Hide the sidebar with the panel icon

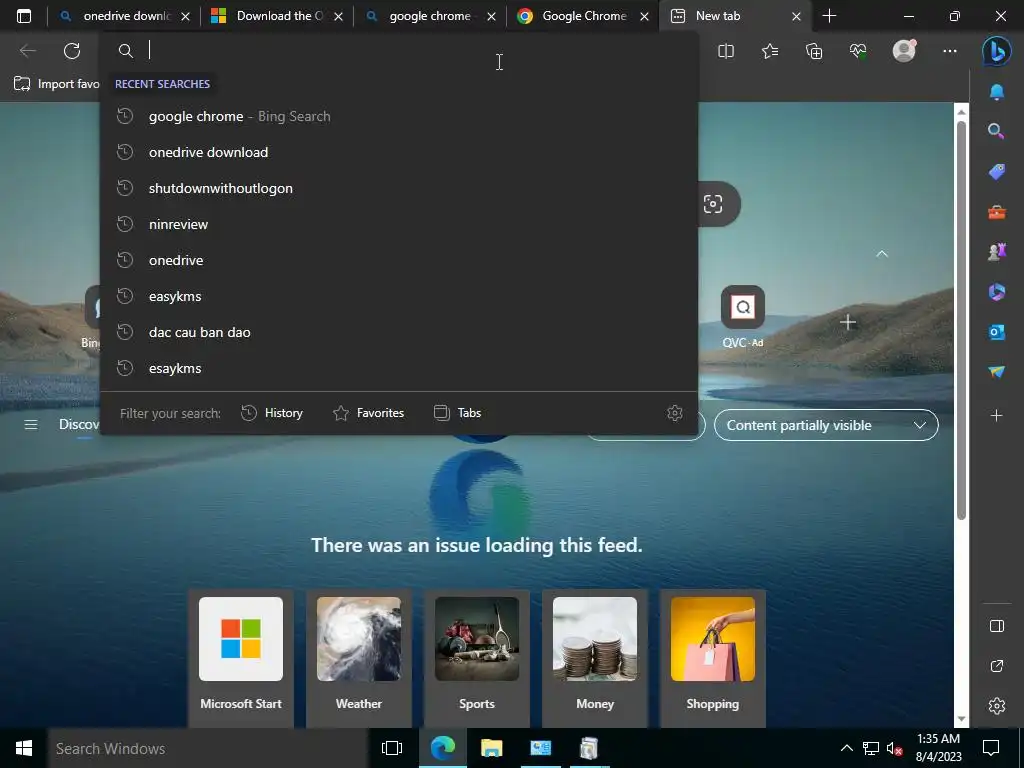pyautogui.click(x=997, y=626)
